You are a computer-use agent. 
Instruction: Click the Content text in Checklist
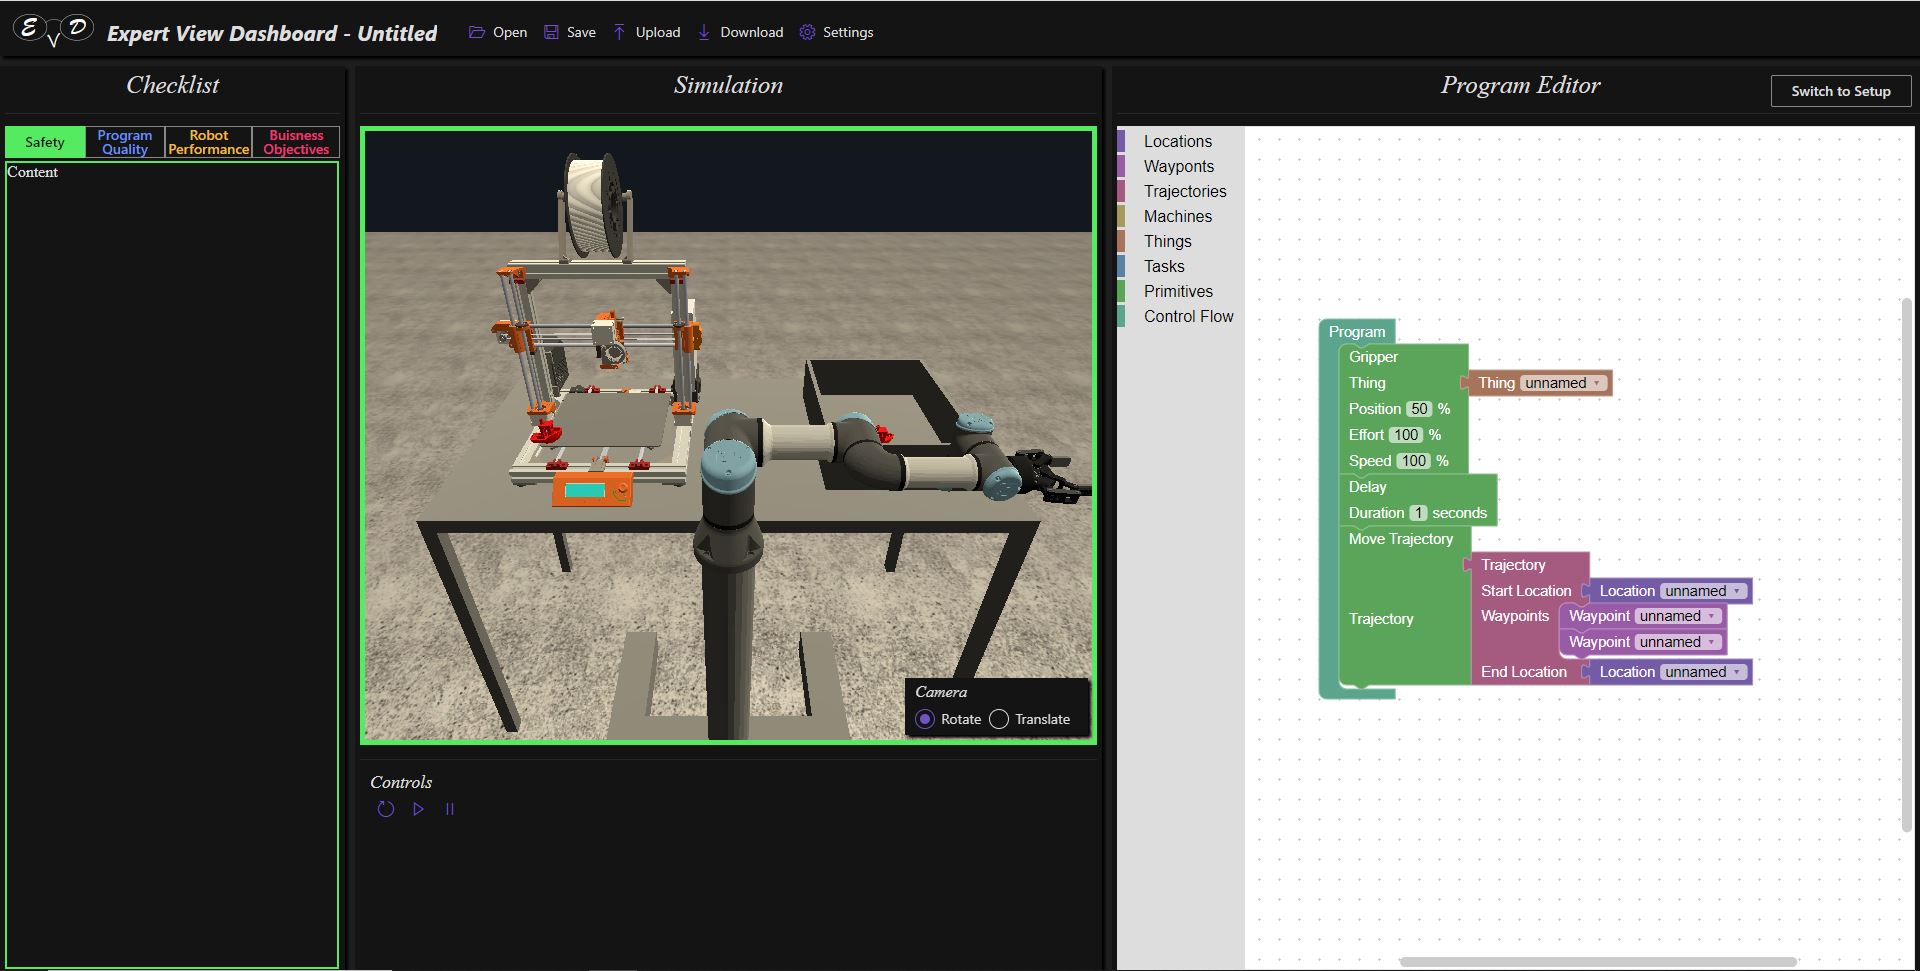33,172
